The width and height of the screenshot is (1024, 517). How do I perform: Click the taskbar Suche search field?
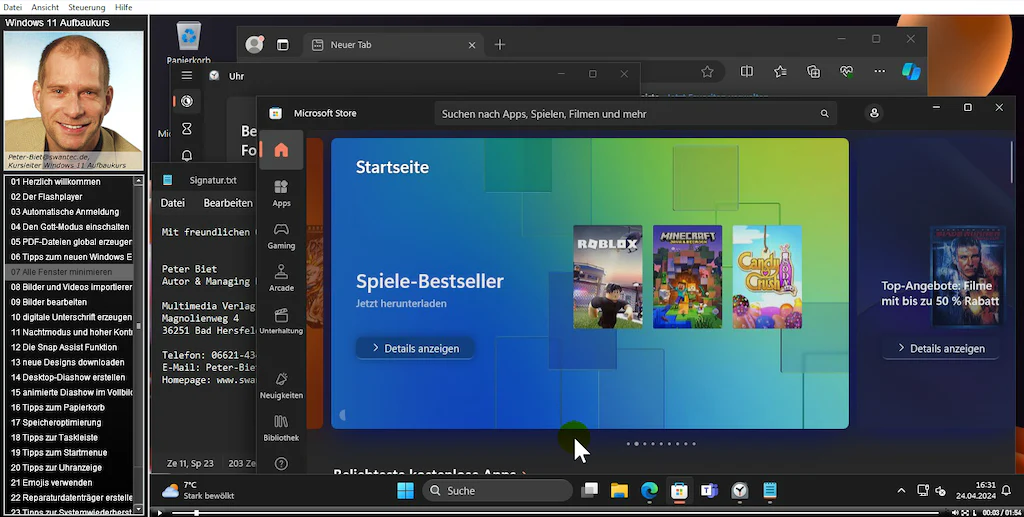(497, 491)
